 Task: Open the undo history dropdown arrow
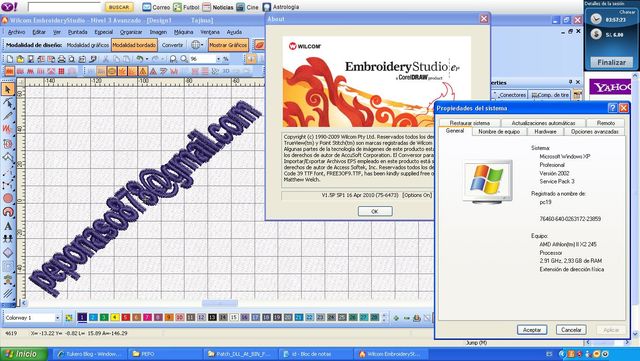[147, 59]
